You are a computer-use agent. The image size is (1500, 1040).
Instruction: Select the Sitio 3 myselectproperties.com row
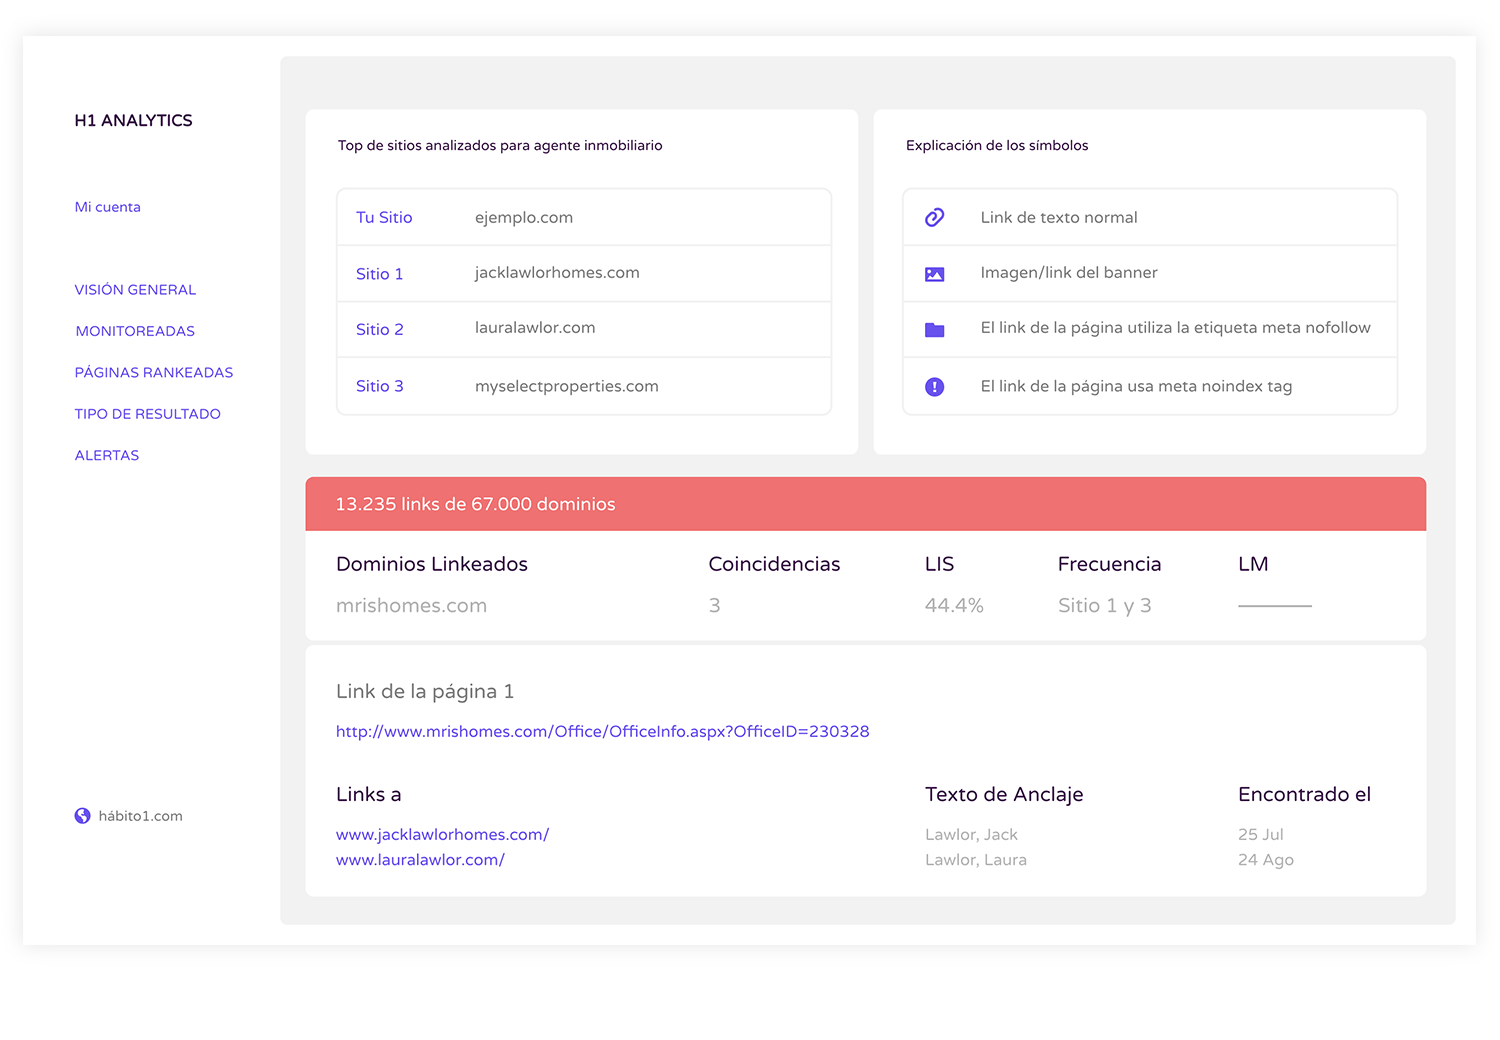584,386
